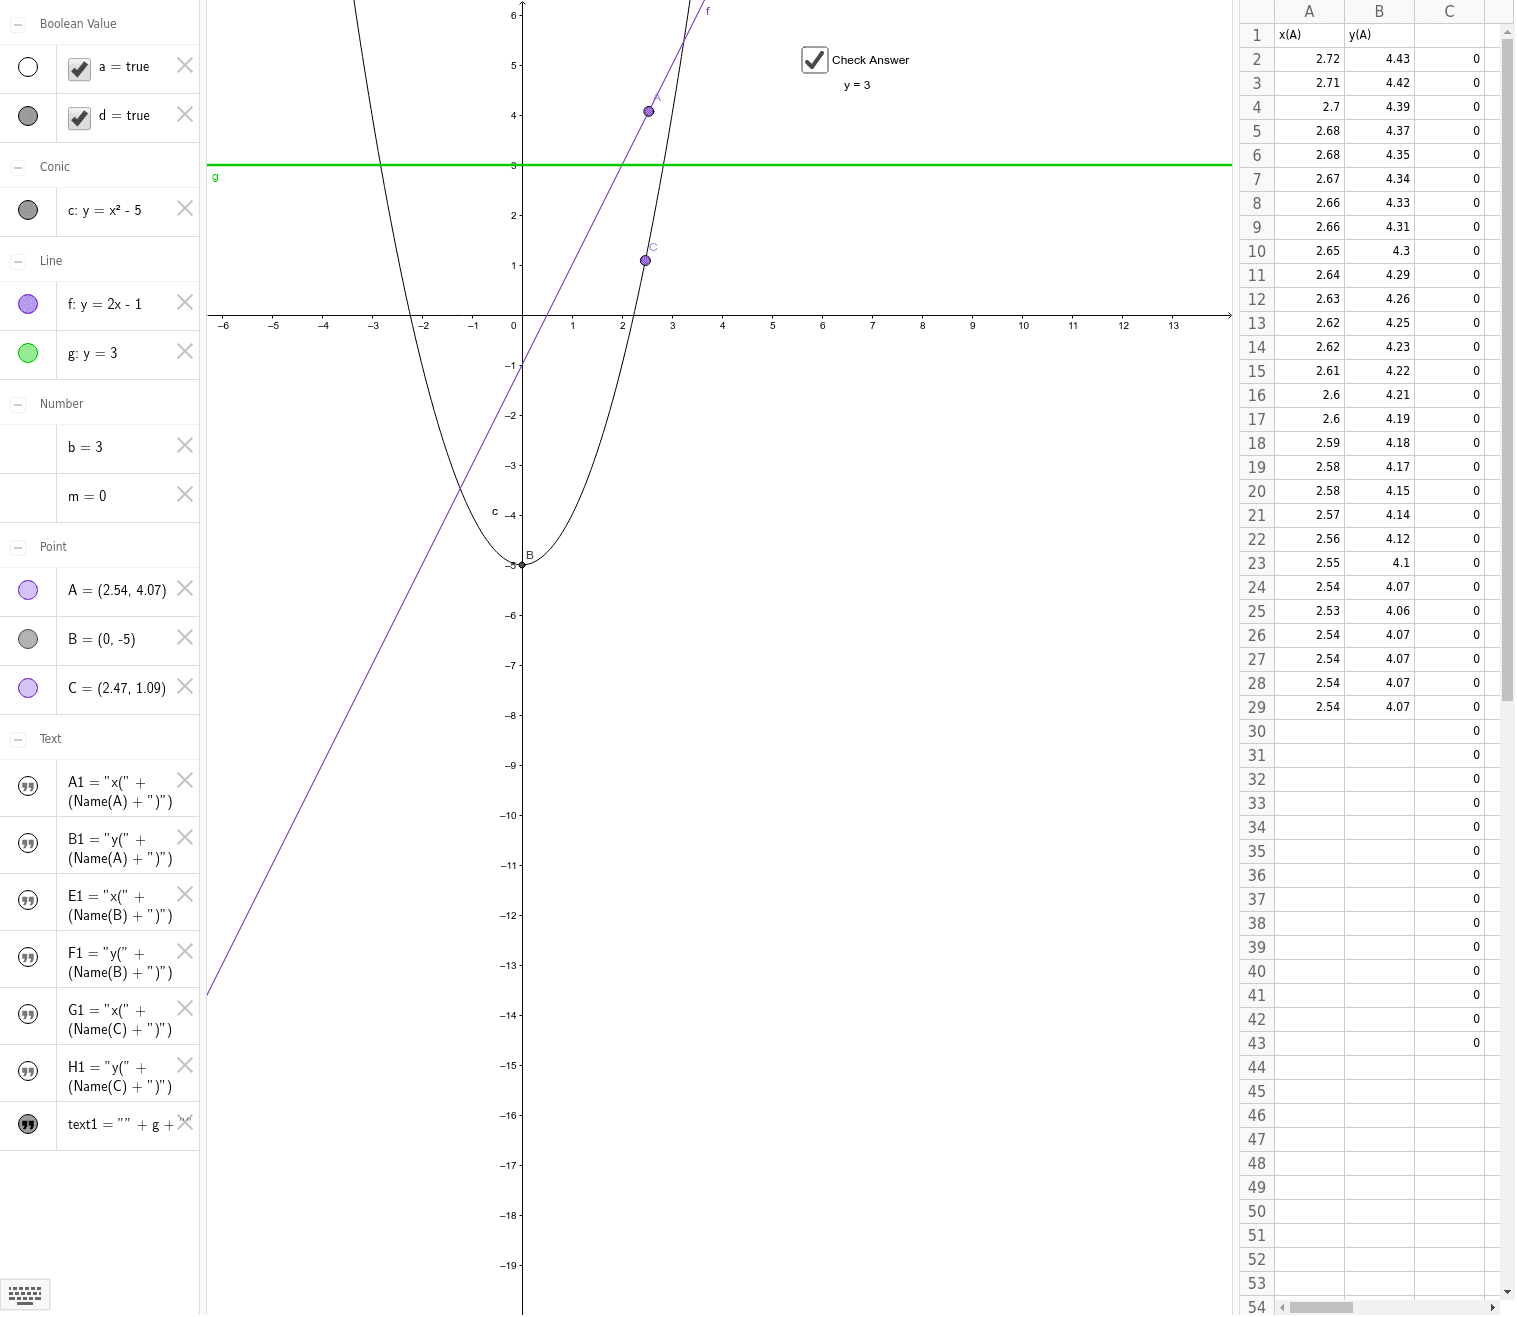1517x1317 pixels.
Task: Delete text object H1
Action: tap(185, 1065)
